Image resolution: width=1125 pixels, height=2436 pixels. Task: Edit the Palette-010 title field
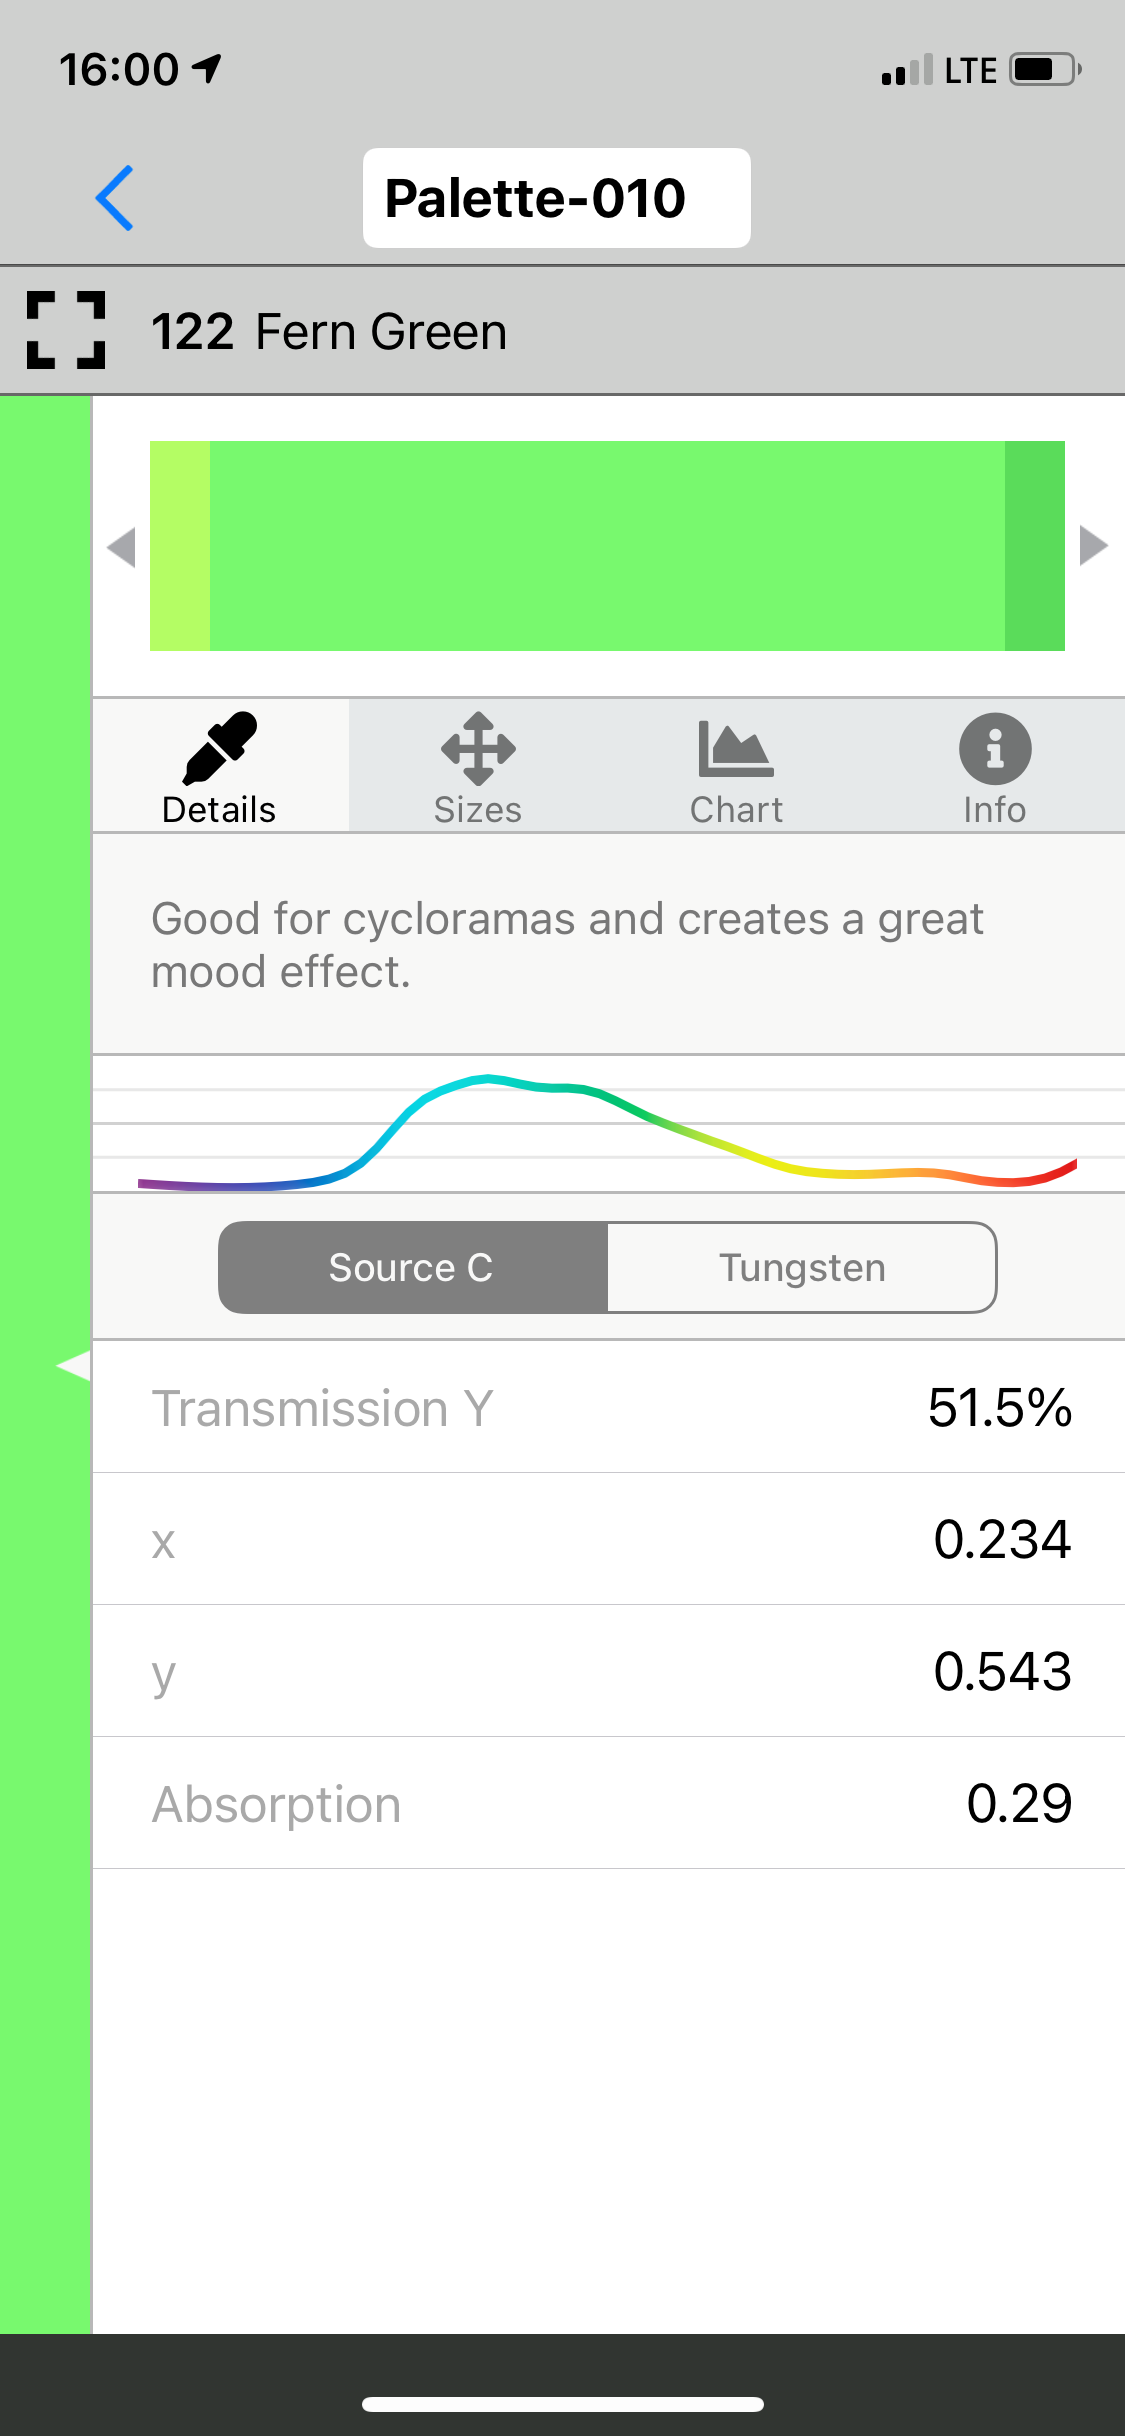556,198
